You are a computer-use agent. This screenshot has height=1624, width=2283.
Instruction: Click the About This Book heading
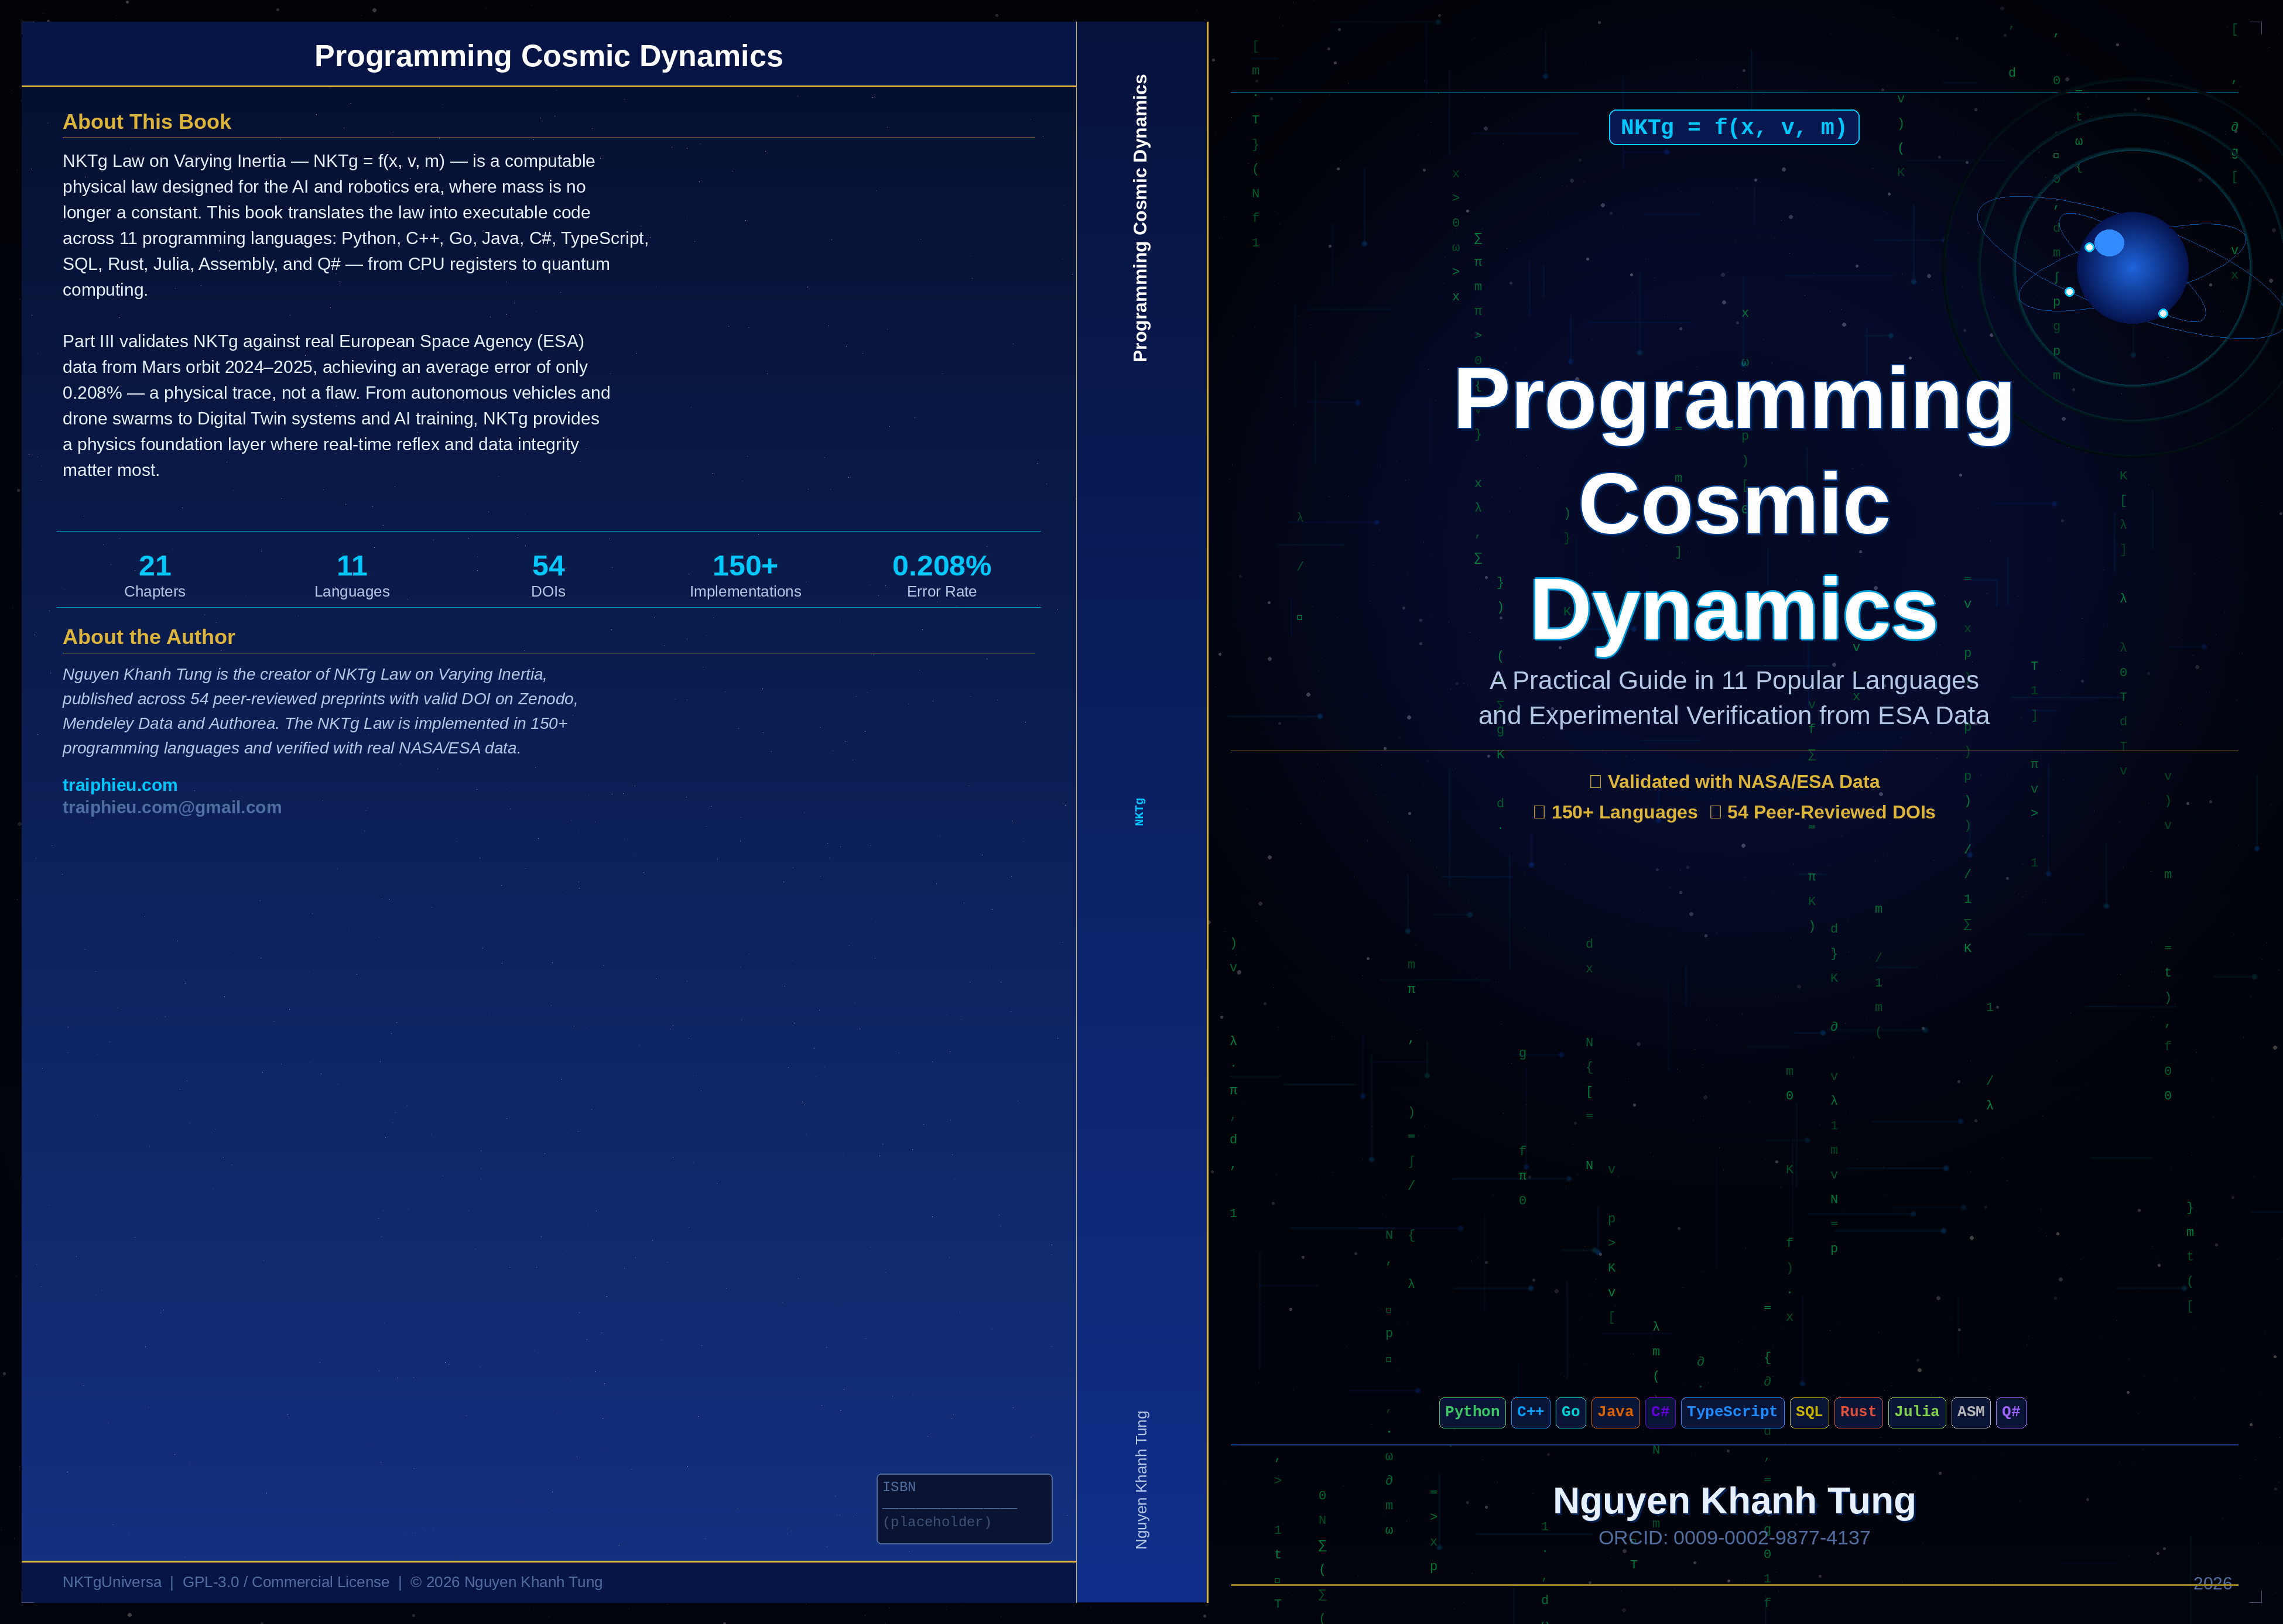[147, 122]
